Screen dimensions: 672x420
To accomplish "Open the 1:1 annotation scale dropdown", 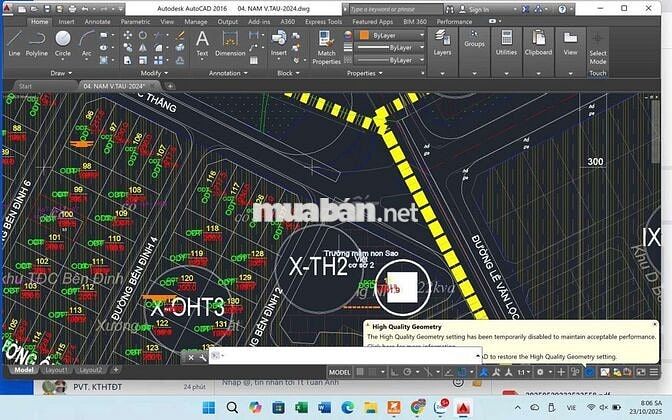I will (524, 372).
